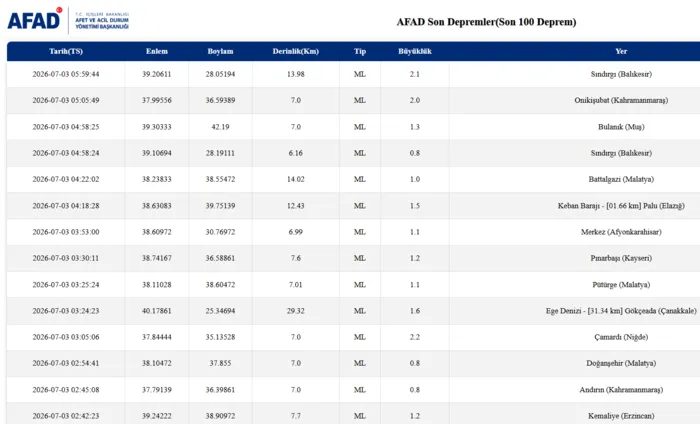
Task: Select the page title 'AFAD Son Depremler(Son 100 Deprem)'
Action: click(486, 22)
